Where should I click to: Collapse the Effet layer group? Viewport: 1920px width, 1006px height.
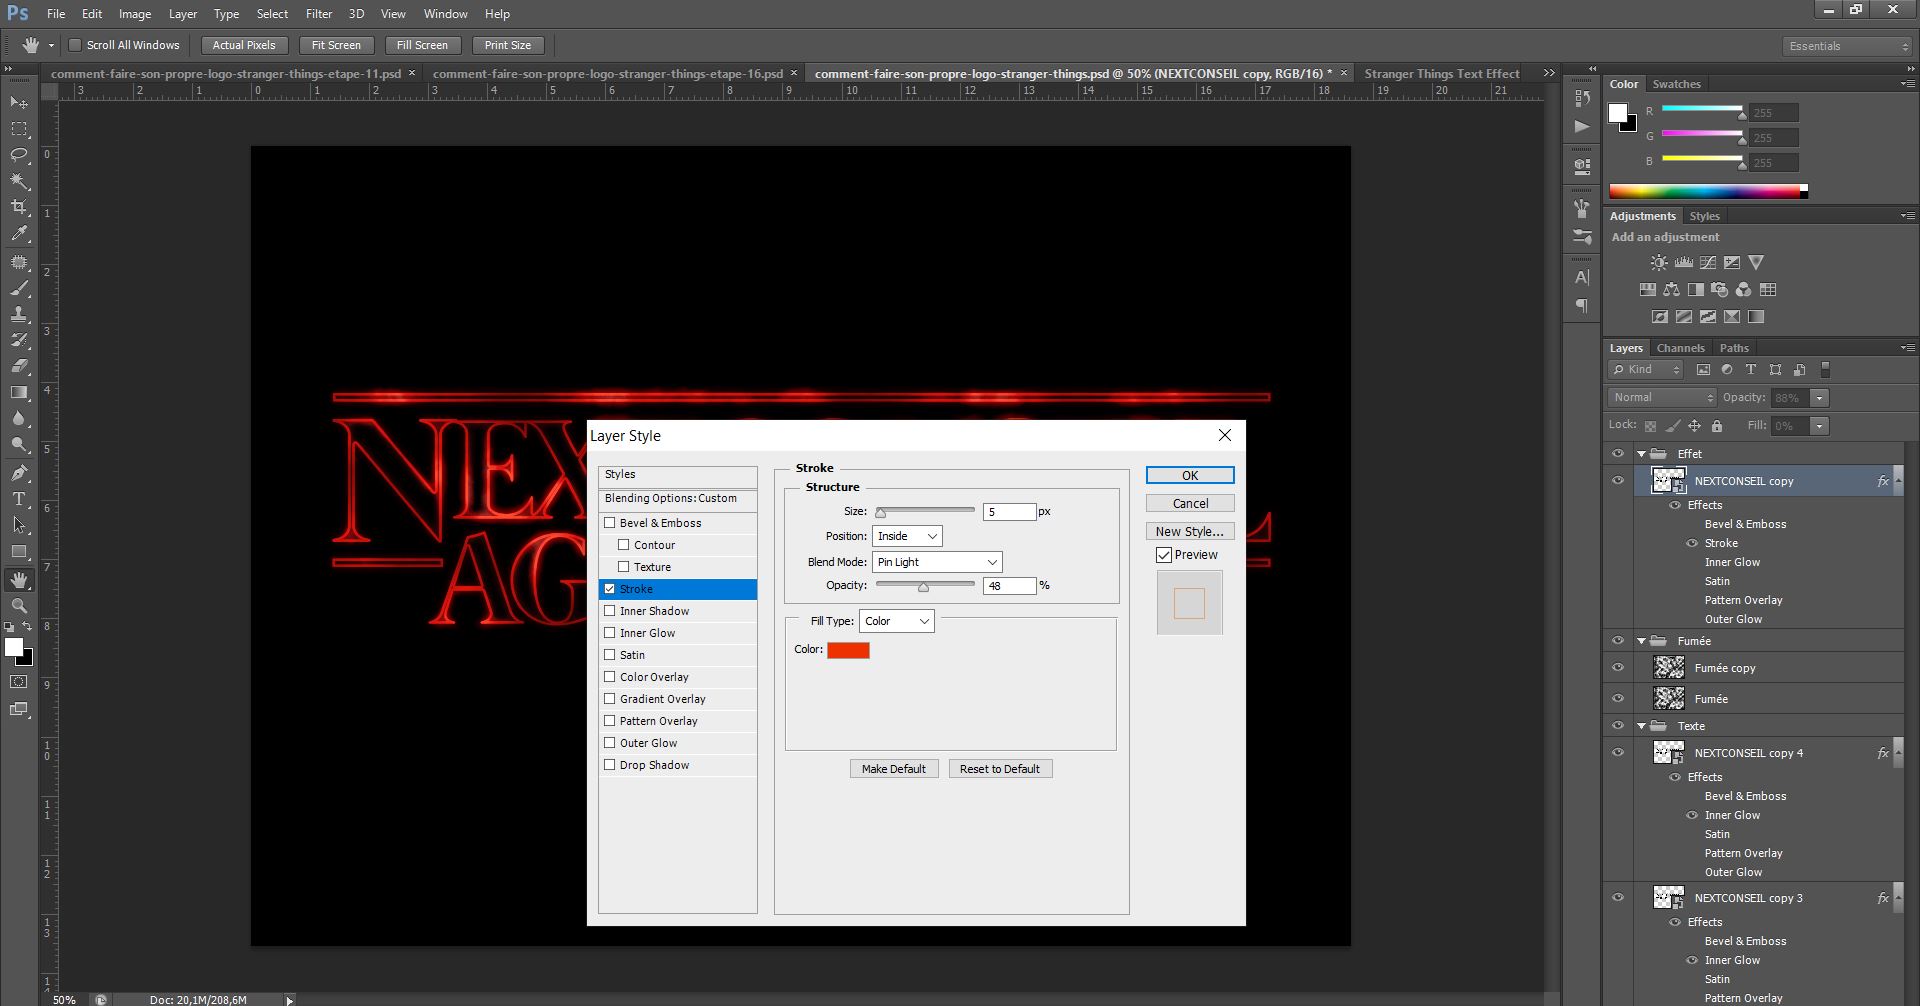click(1641, 454)
